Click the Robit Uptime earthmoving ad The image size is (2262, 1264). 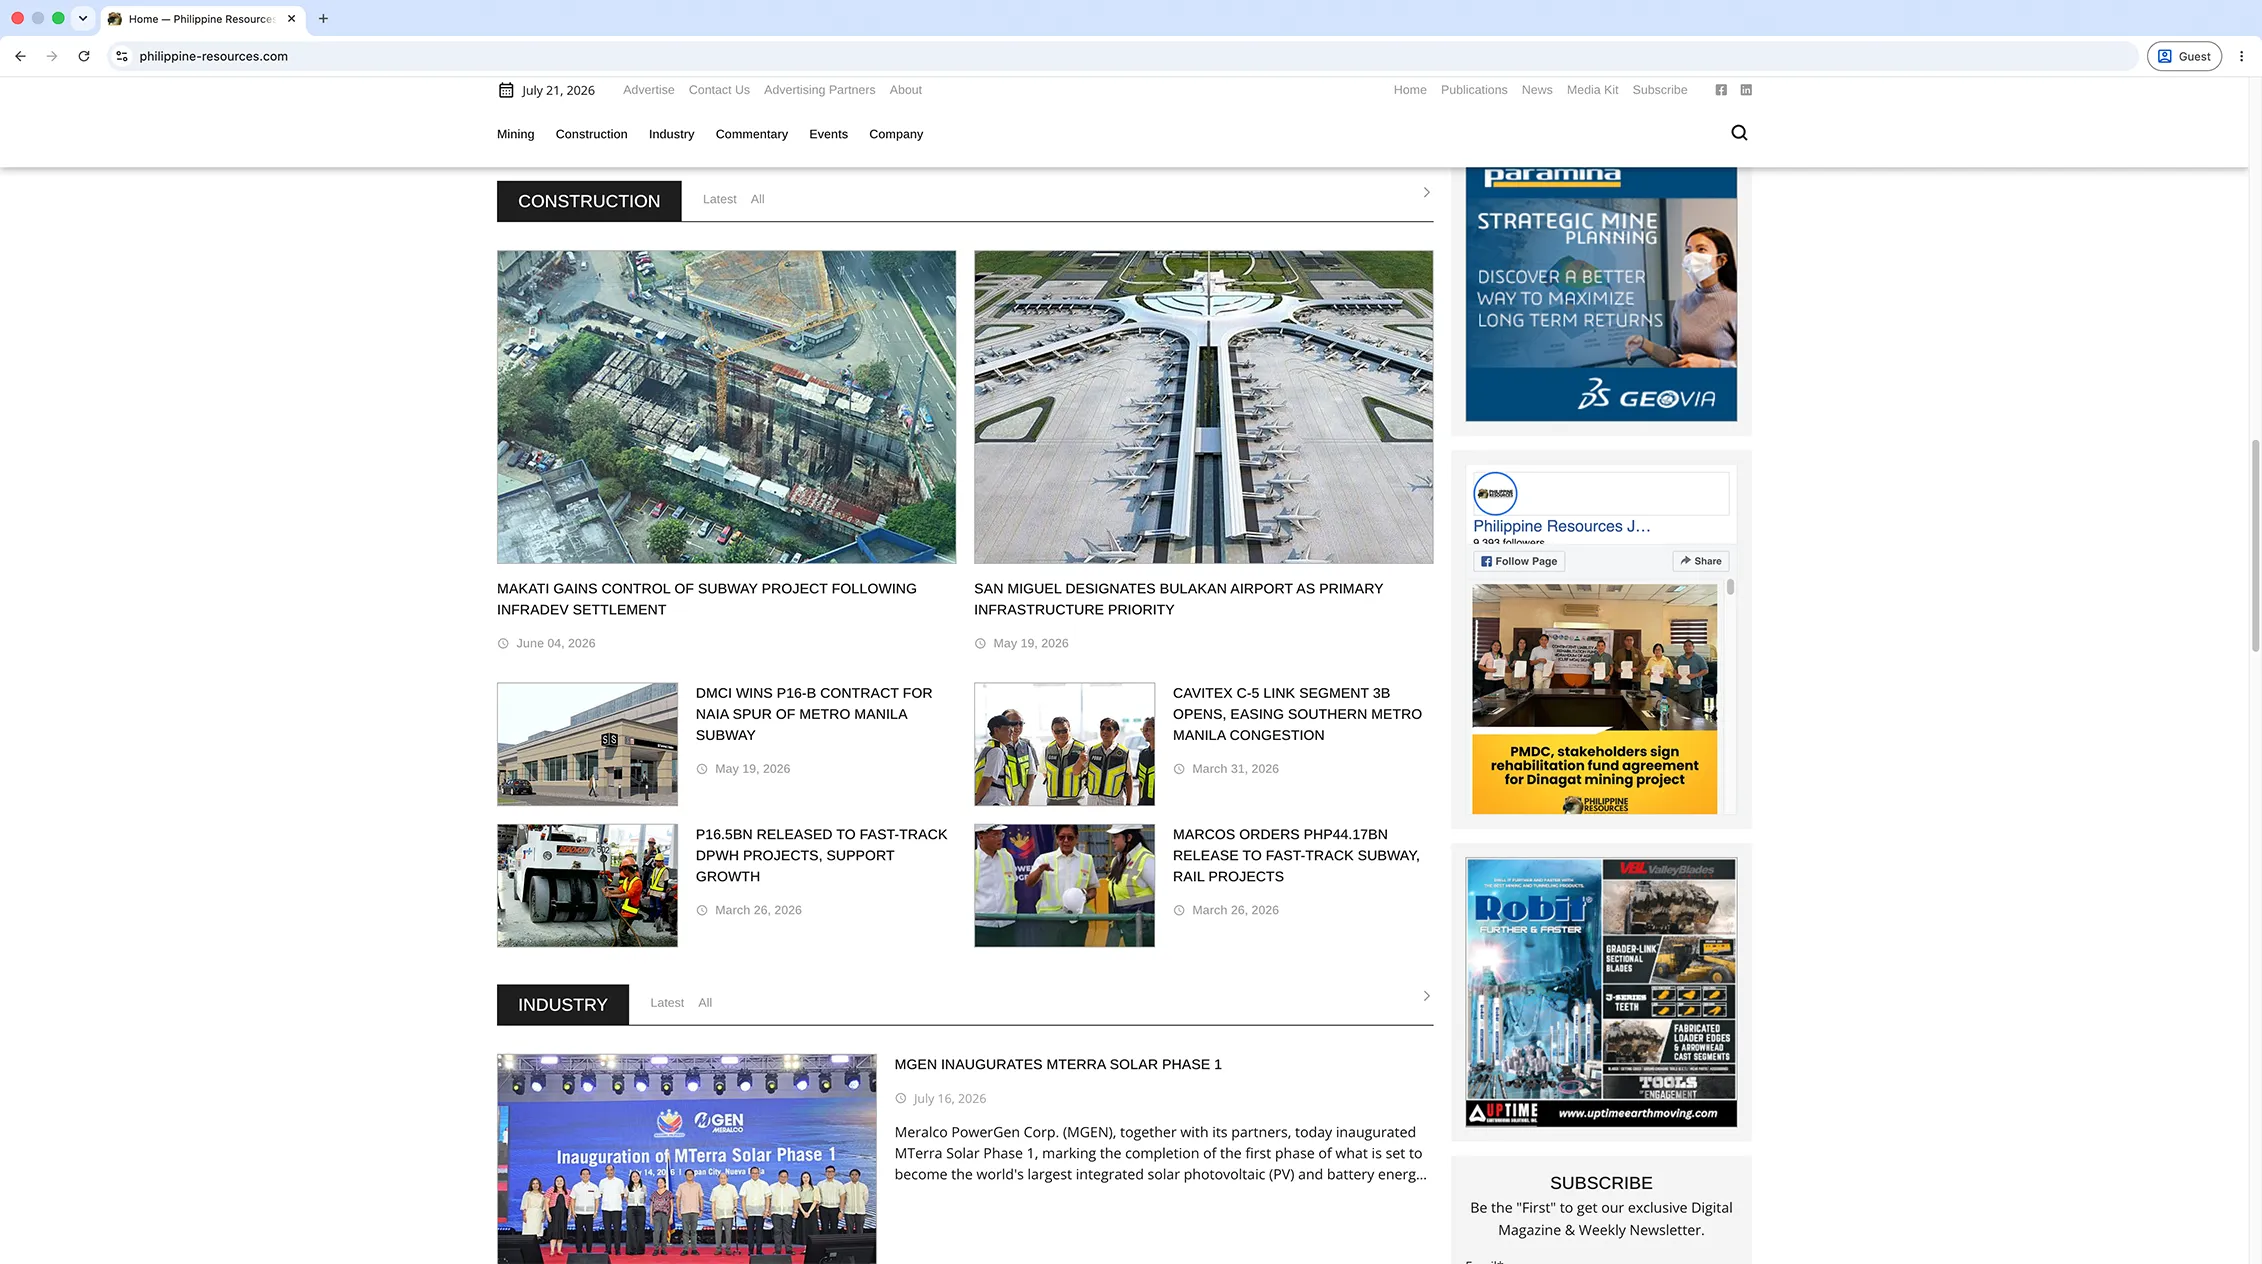tap(1601, 992)
